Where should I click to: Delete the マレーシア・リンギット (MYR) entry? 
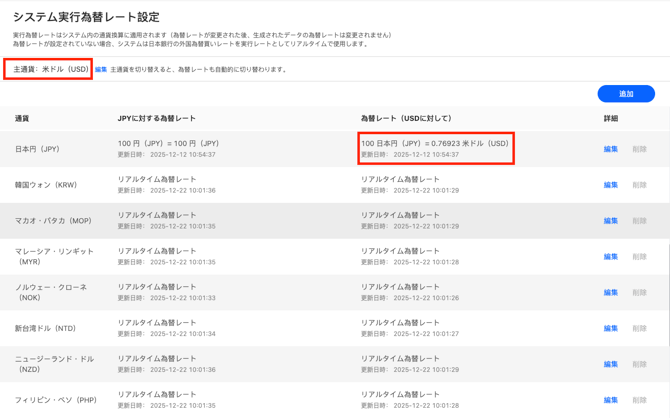[x=639, y=257]
